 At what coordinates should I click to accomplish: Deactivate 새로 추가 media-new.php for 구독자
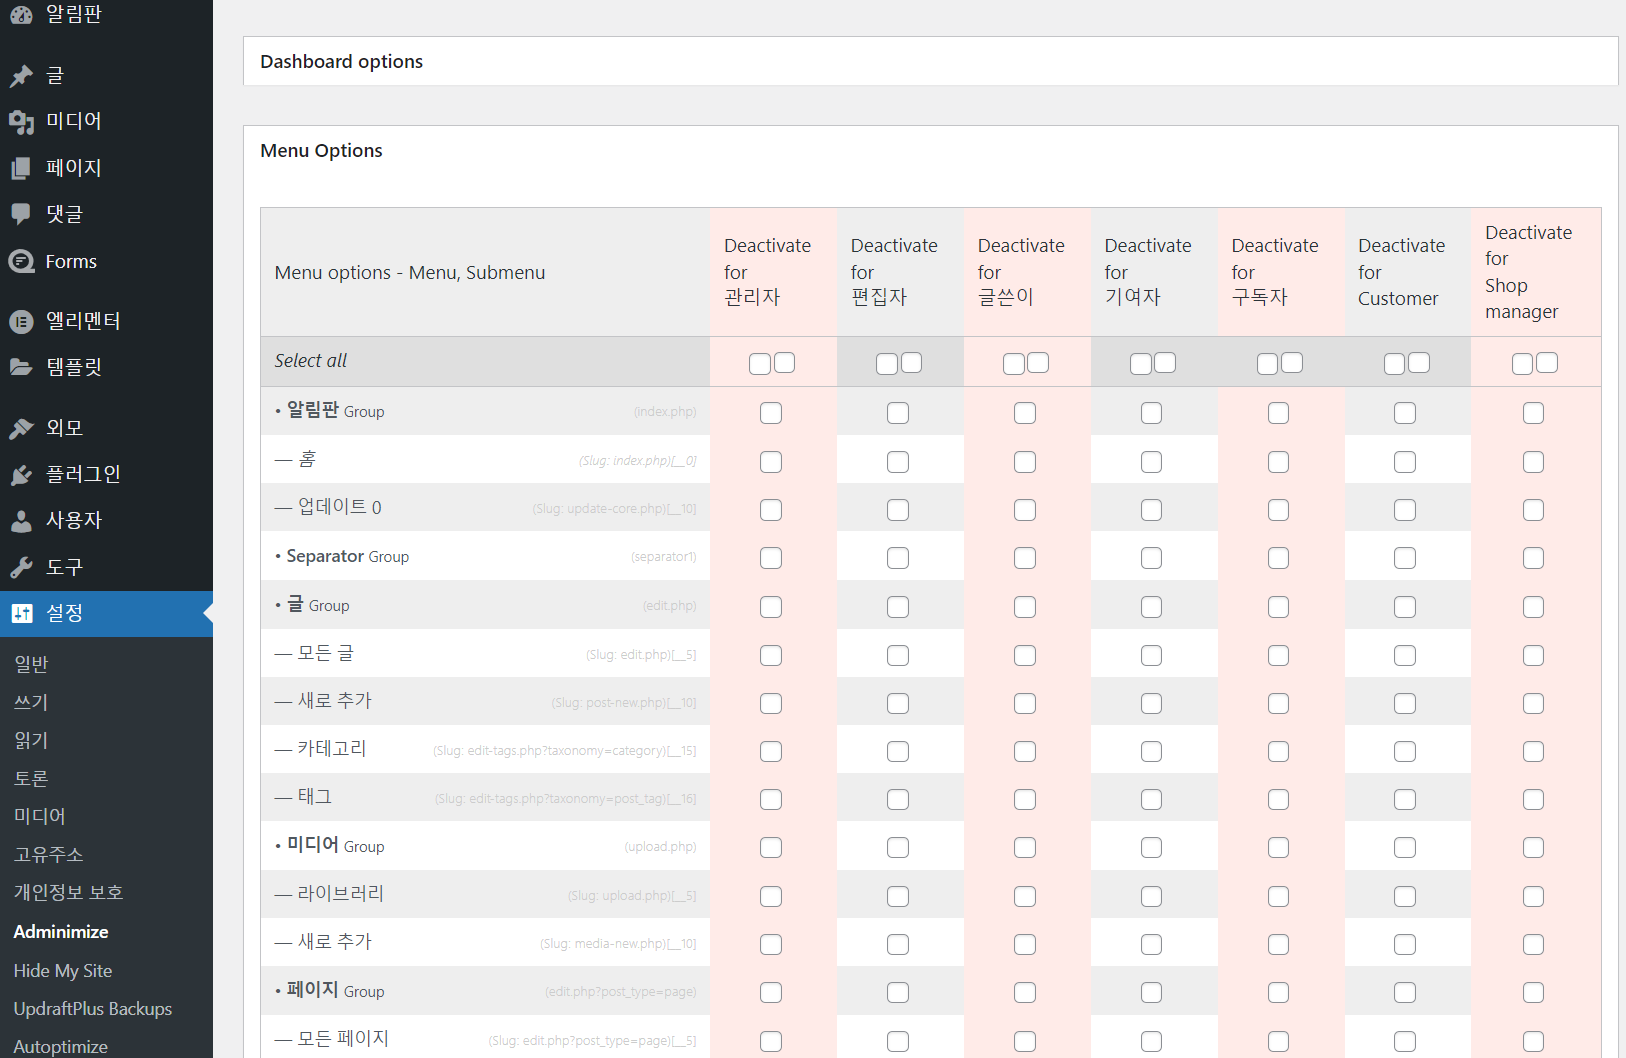click(1279, 944)
